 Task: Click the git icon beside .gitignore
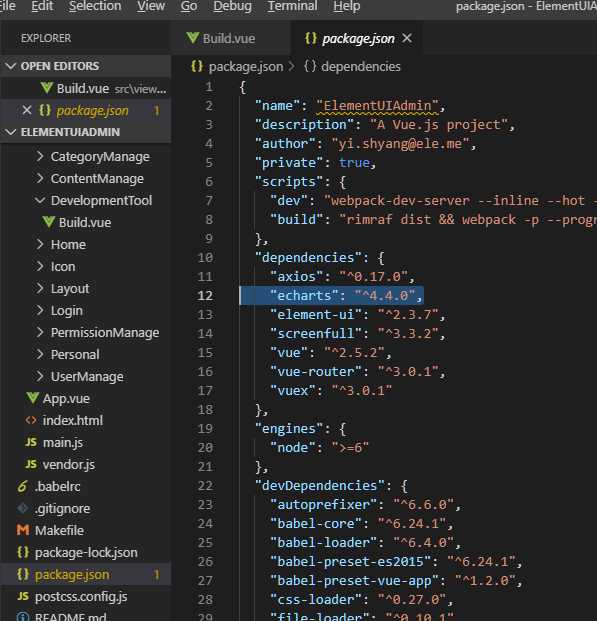pos(23,508)
